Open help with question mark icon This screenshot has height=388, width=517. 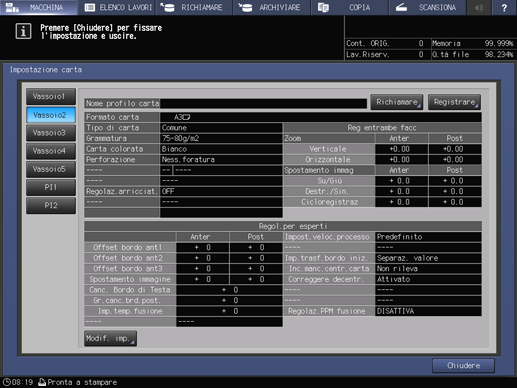504,7
